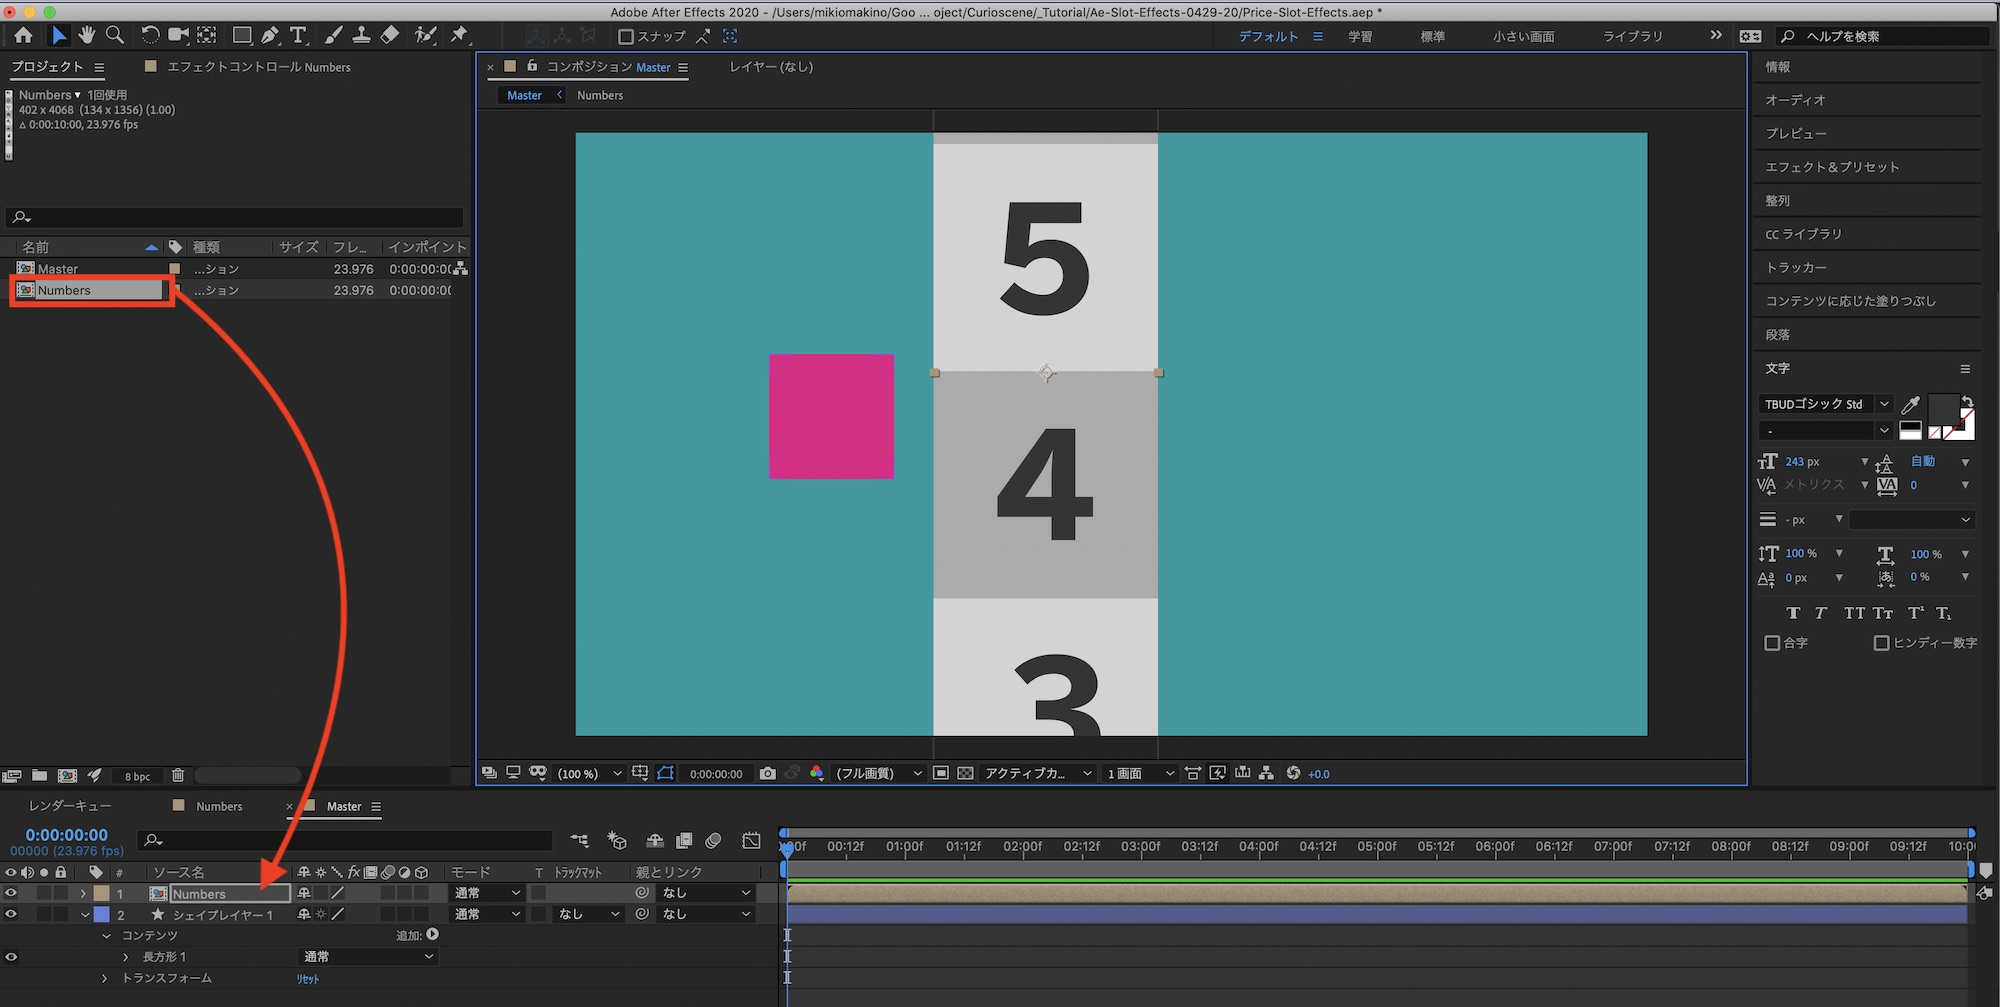The height and width of the screenshot is (1007, 2000).
Task: Select the Pen tool
Action: click(x=270, y=35)
